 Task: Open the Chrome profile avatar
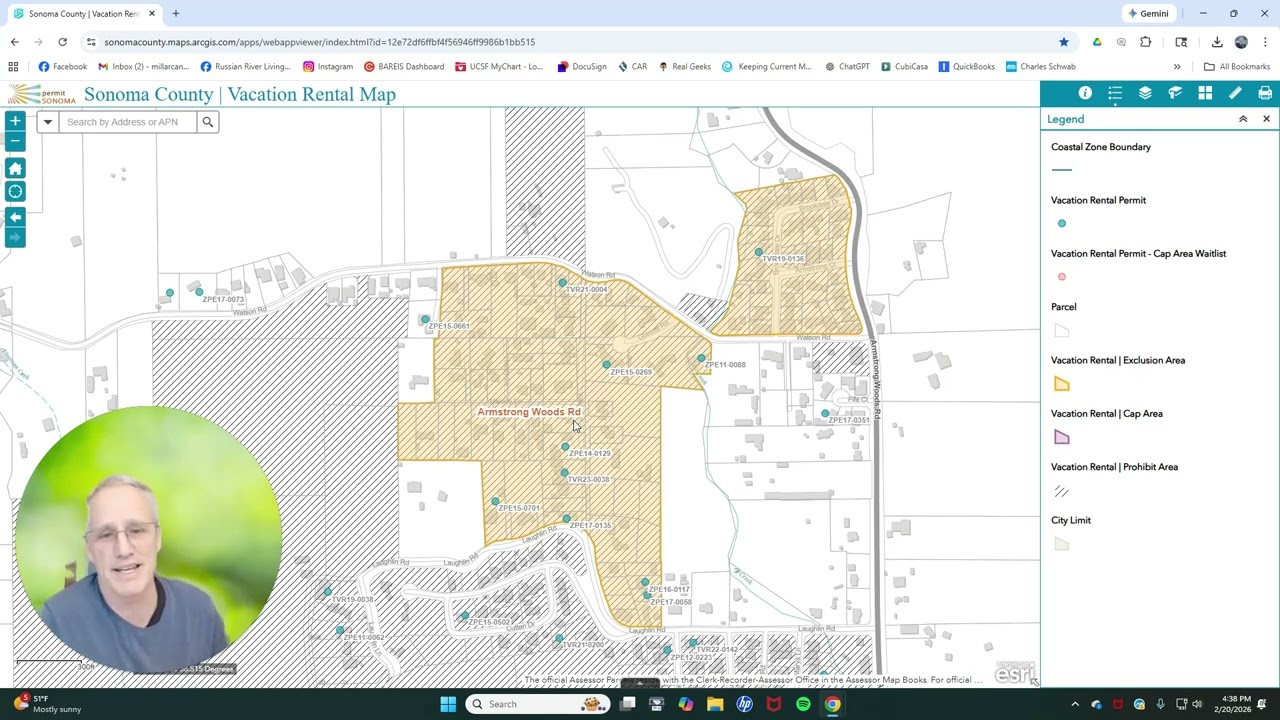(1241, 42)
